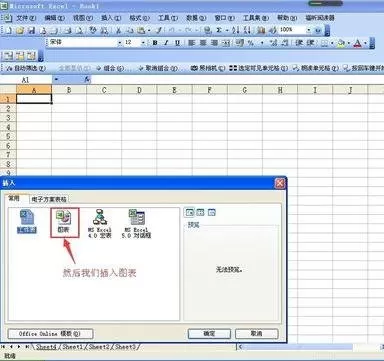Image resolution: width=384 pixels, height=361 pixels.
Task: Open the 文件 menu
Action: (26, 18)
